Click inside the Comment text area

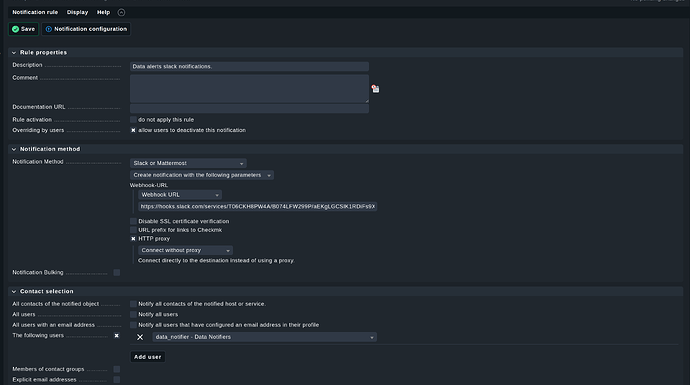249,88
